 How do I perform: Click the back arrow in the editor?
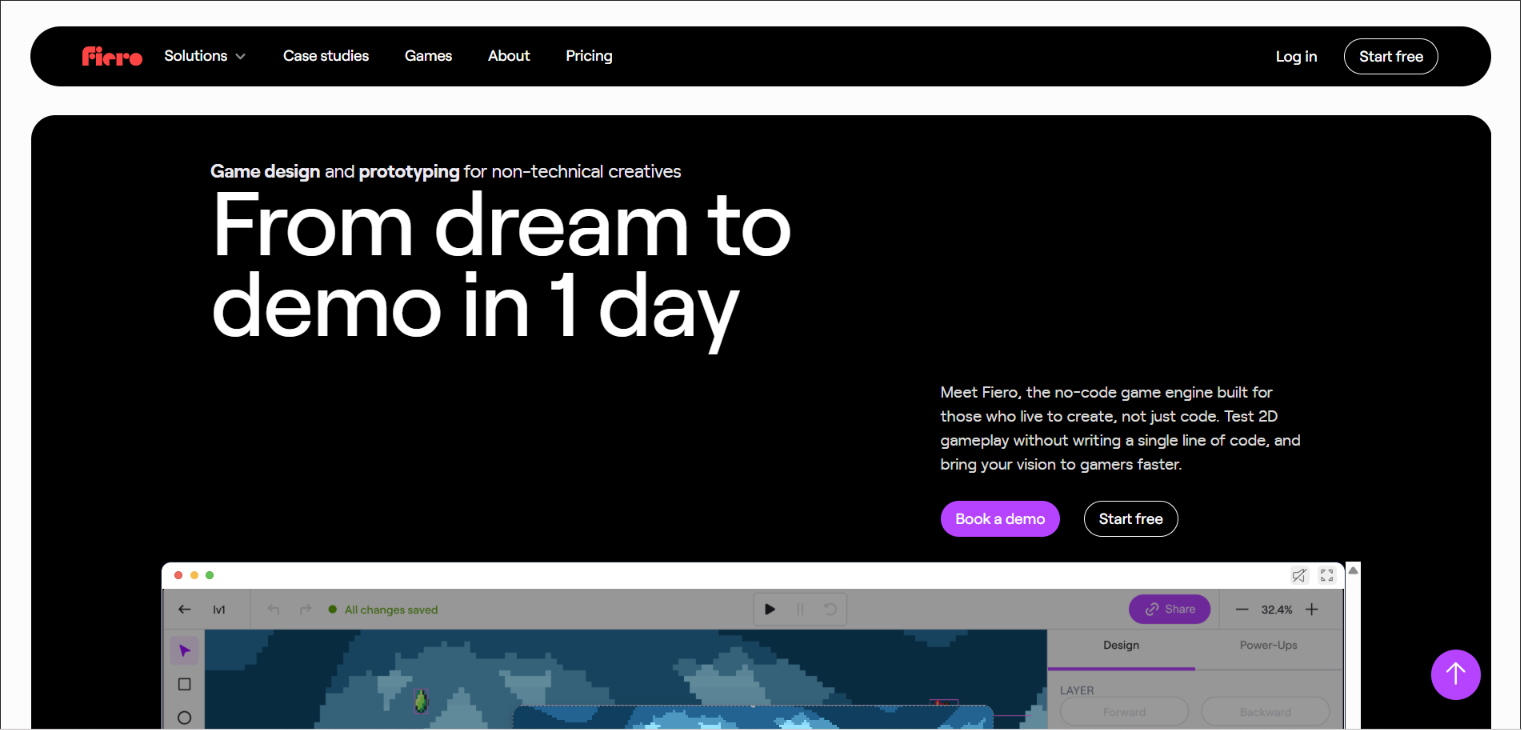[x=184, y=609]
